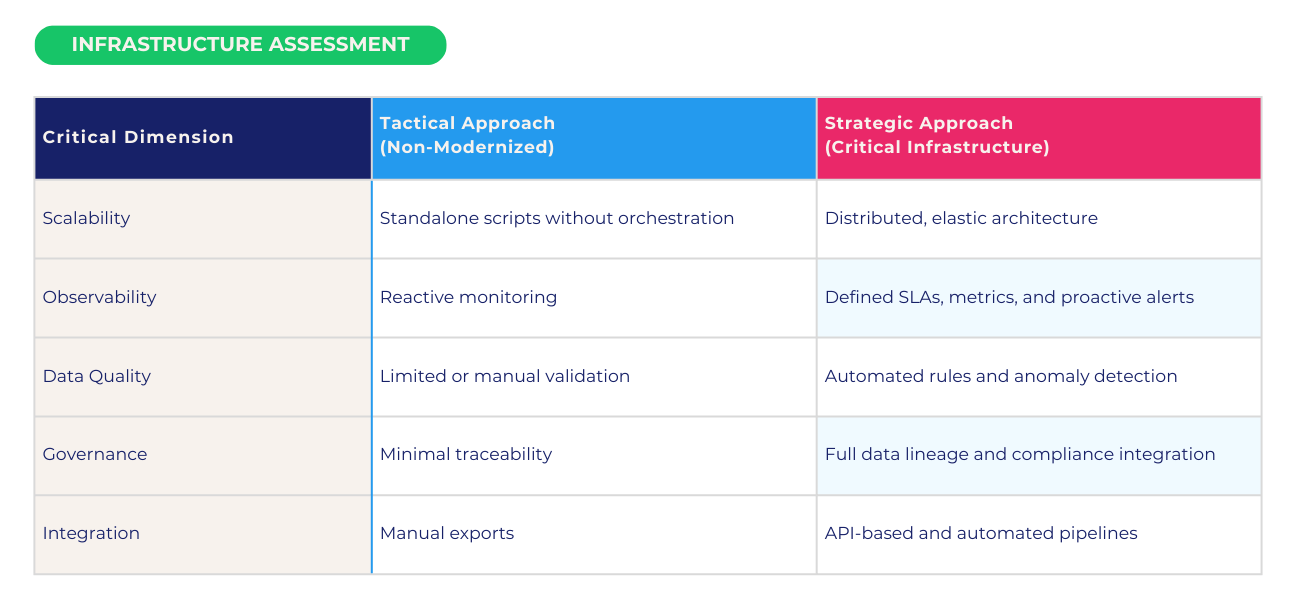Select the Scalability row label

(86, 218)
